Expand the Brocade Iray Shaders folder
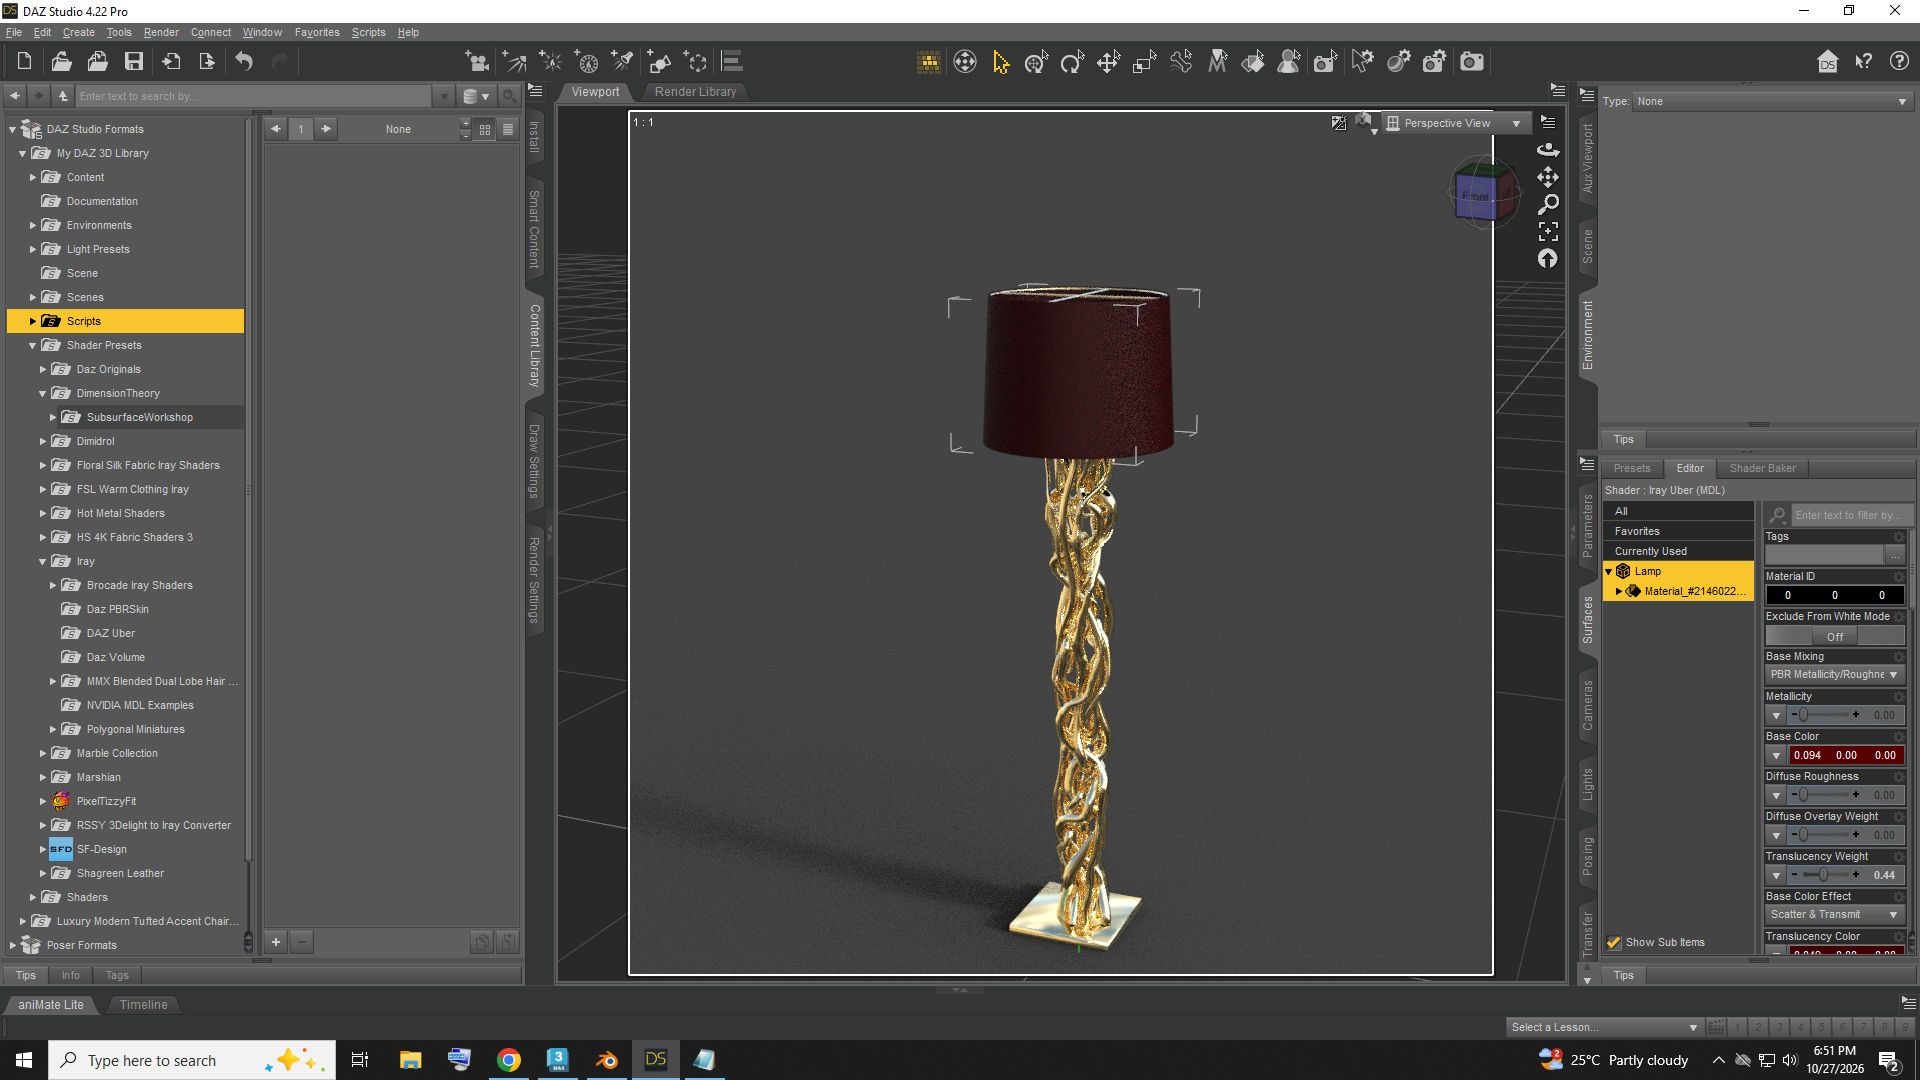The width and height of the screenshot is (1920, 1080). tap(53, 586)
